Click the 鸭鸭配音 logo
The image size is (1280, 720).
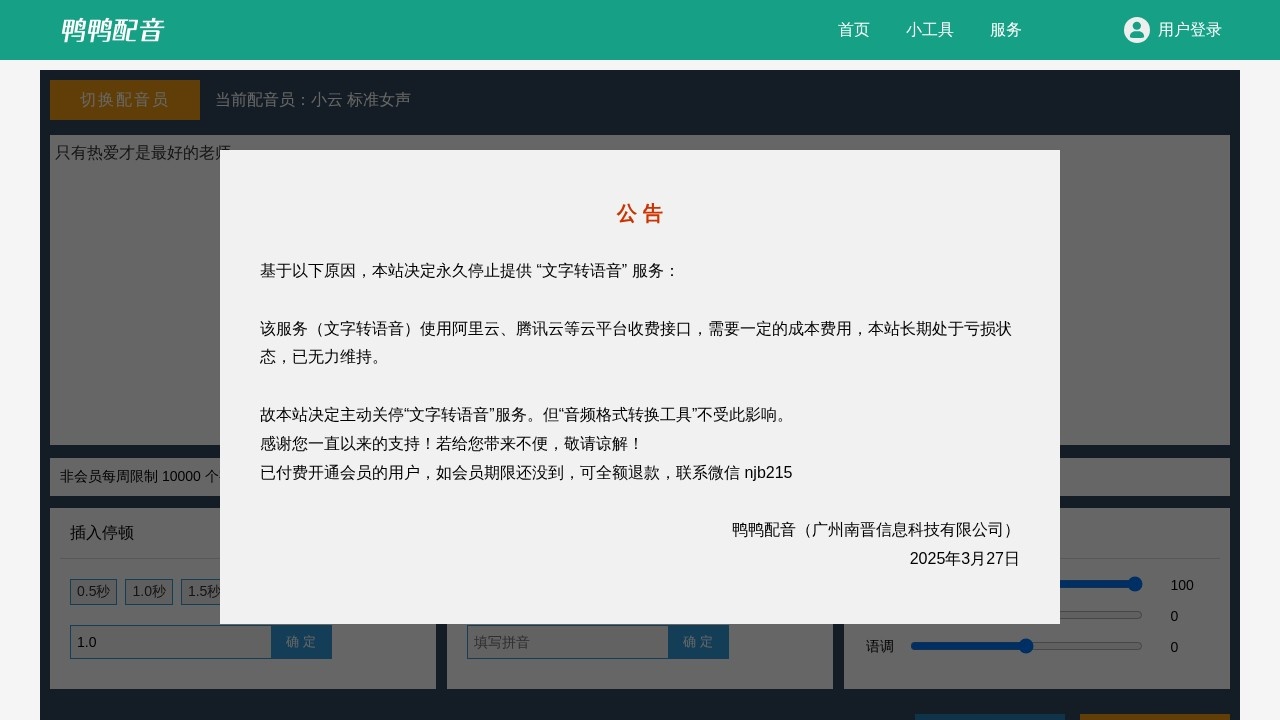pyautogui.click(x=112, y=30)
